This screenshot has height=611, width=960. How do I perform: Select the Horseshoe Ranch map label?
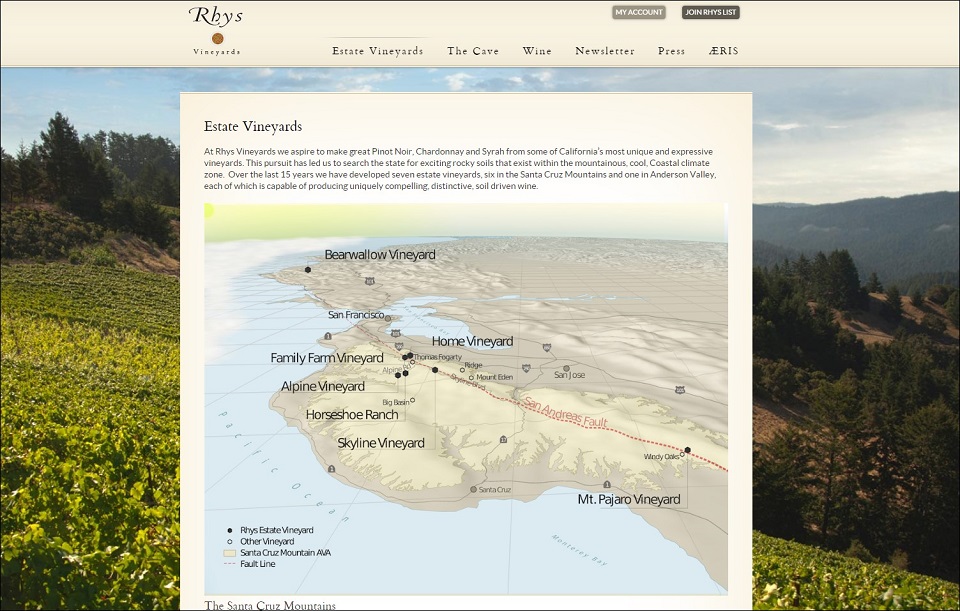click(x=352, y=414)
